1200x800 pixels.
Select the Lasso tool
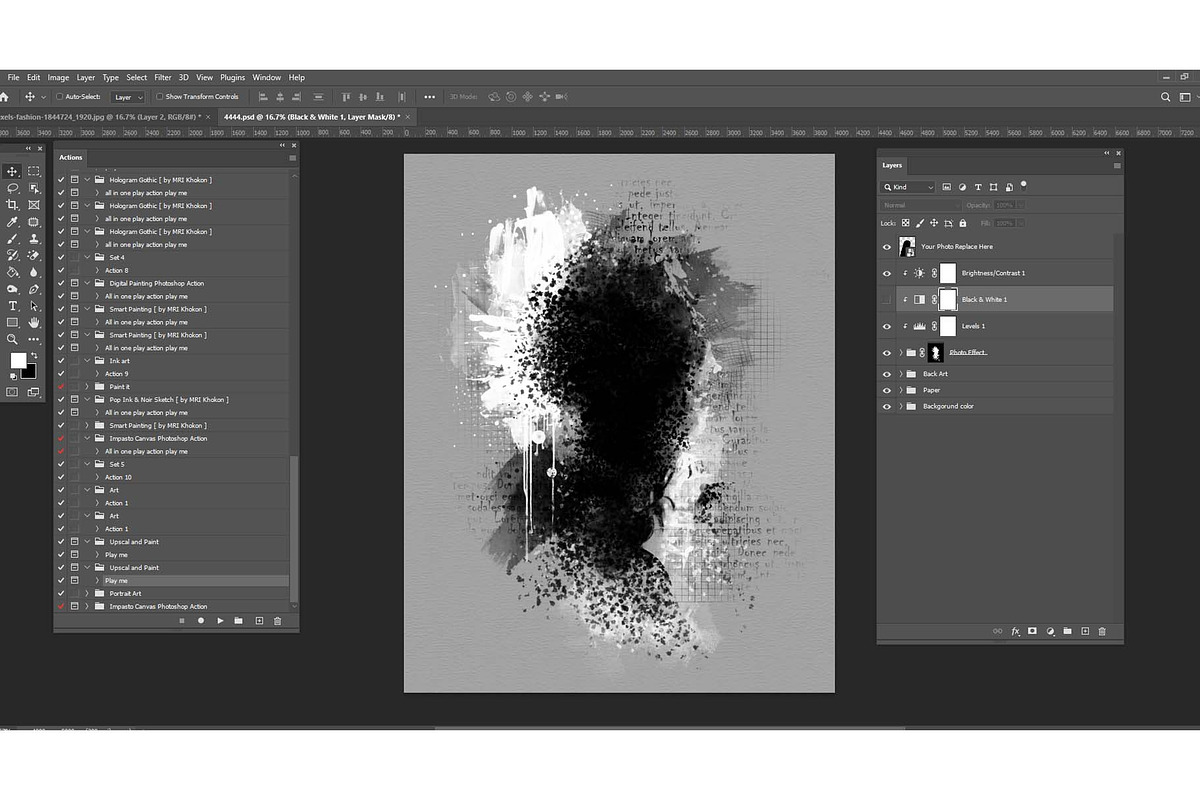13,188
